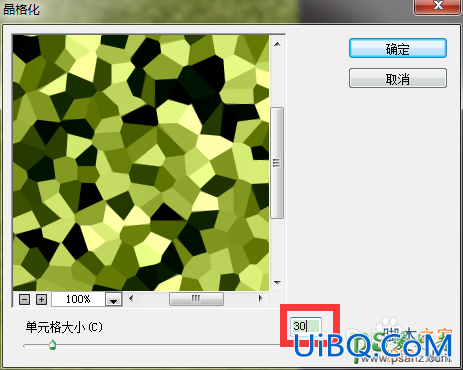Close the 晶格化 dialog window
This screenshot has height=370, width=463.
point(437,7)
